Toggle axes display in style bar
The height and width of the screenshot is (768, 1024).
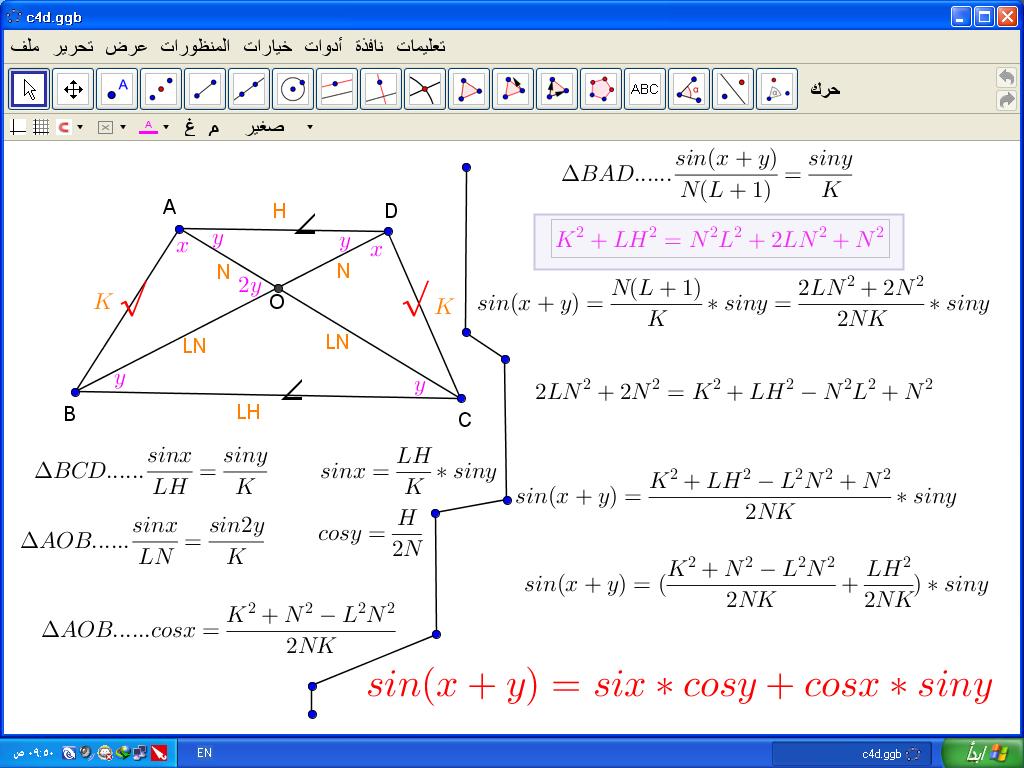pyautogui.click(x=18, y=127)
